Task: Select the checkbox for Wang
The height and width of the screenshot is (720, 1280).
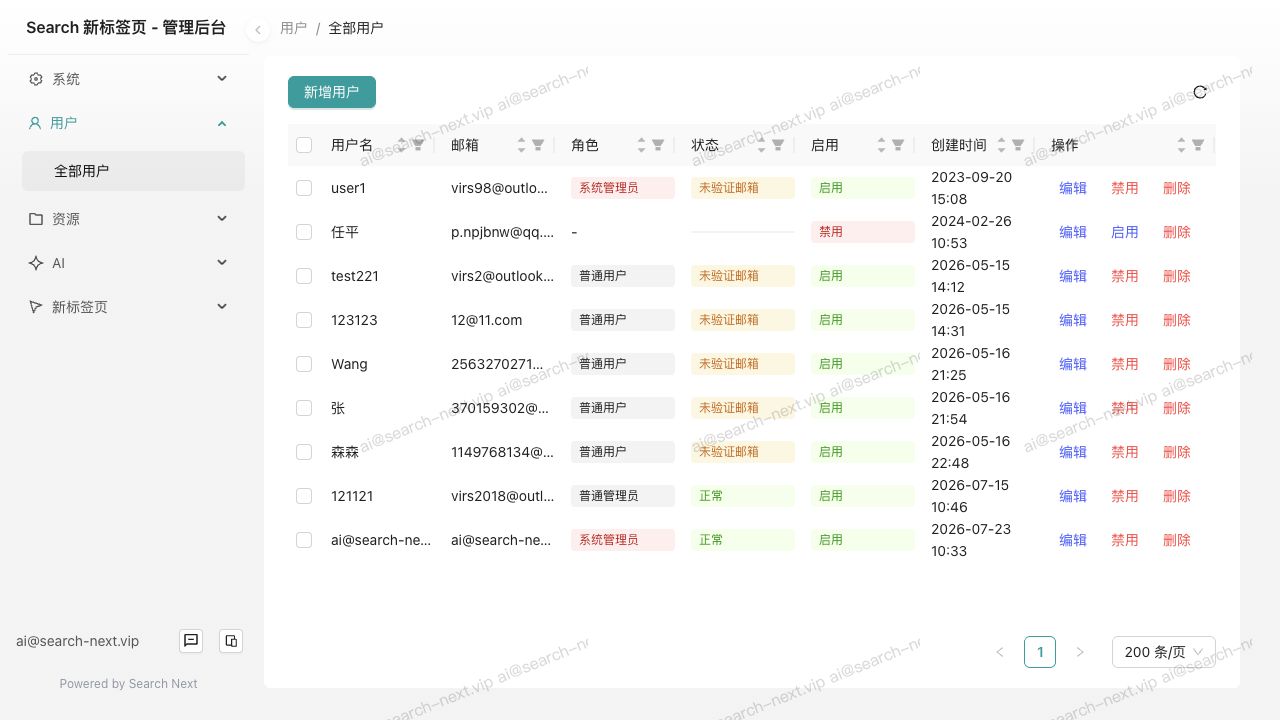Action: 304,364
